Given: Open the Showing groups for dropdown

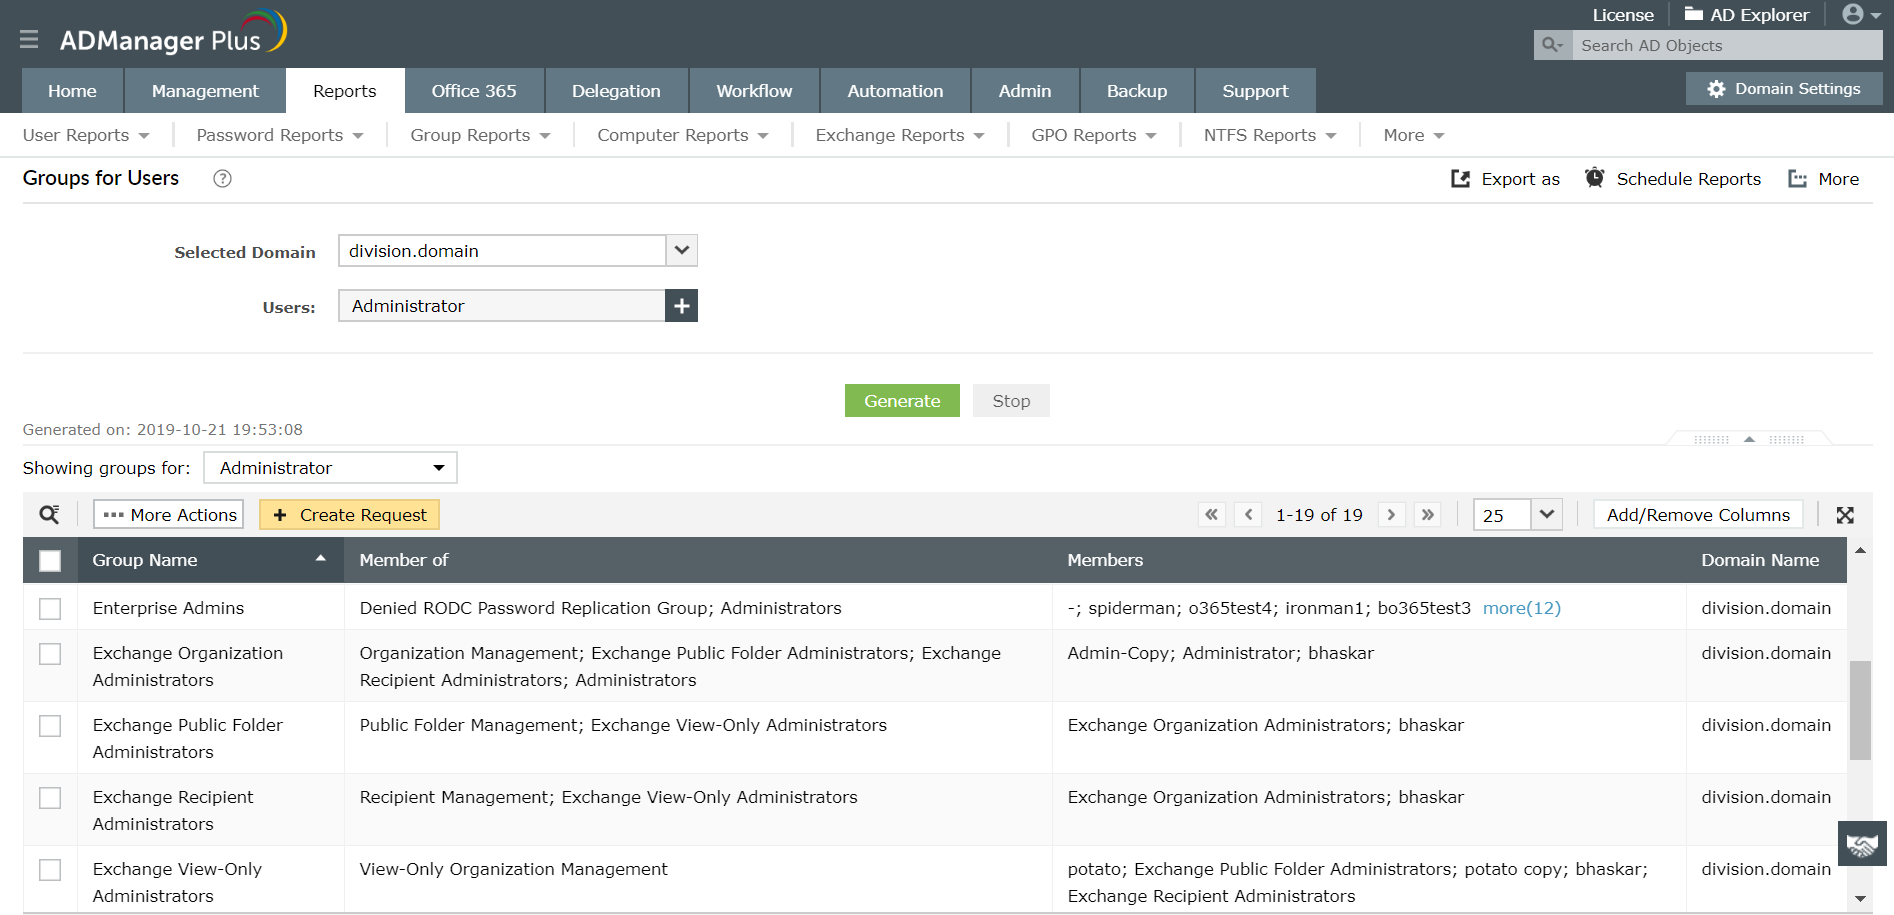Looking at the screenshot, I should 331,468.
